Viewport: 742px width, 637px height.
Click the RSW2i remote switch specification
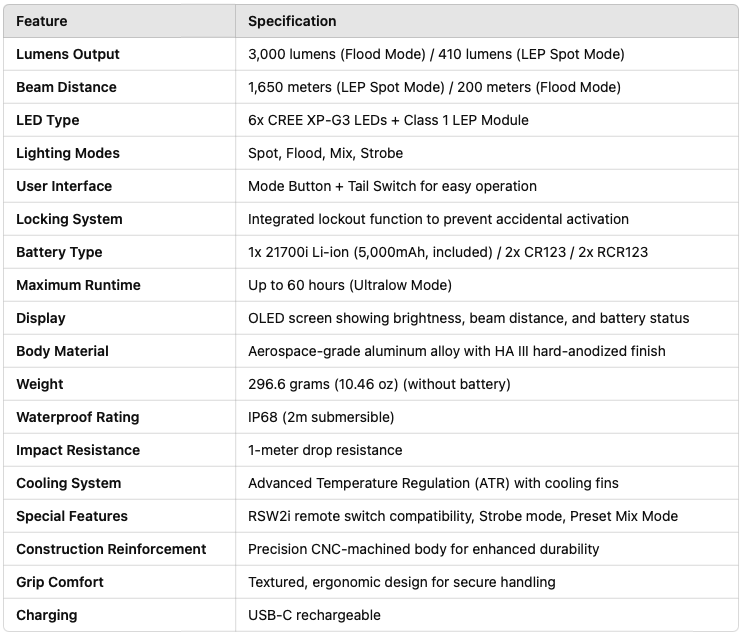coord(462,516)
